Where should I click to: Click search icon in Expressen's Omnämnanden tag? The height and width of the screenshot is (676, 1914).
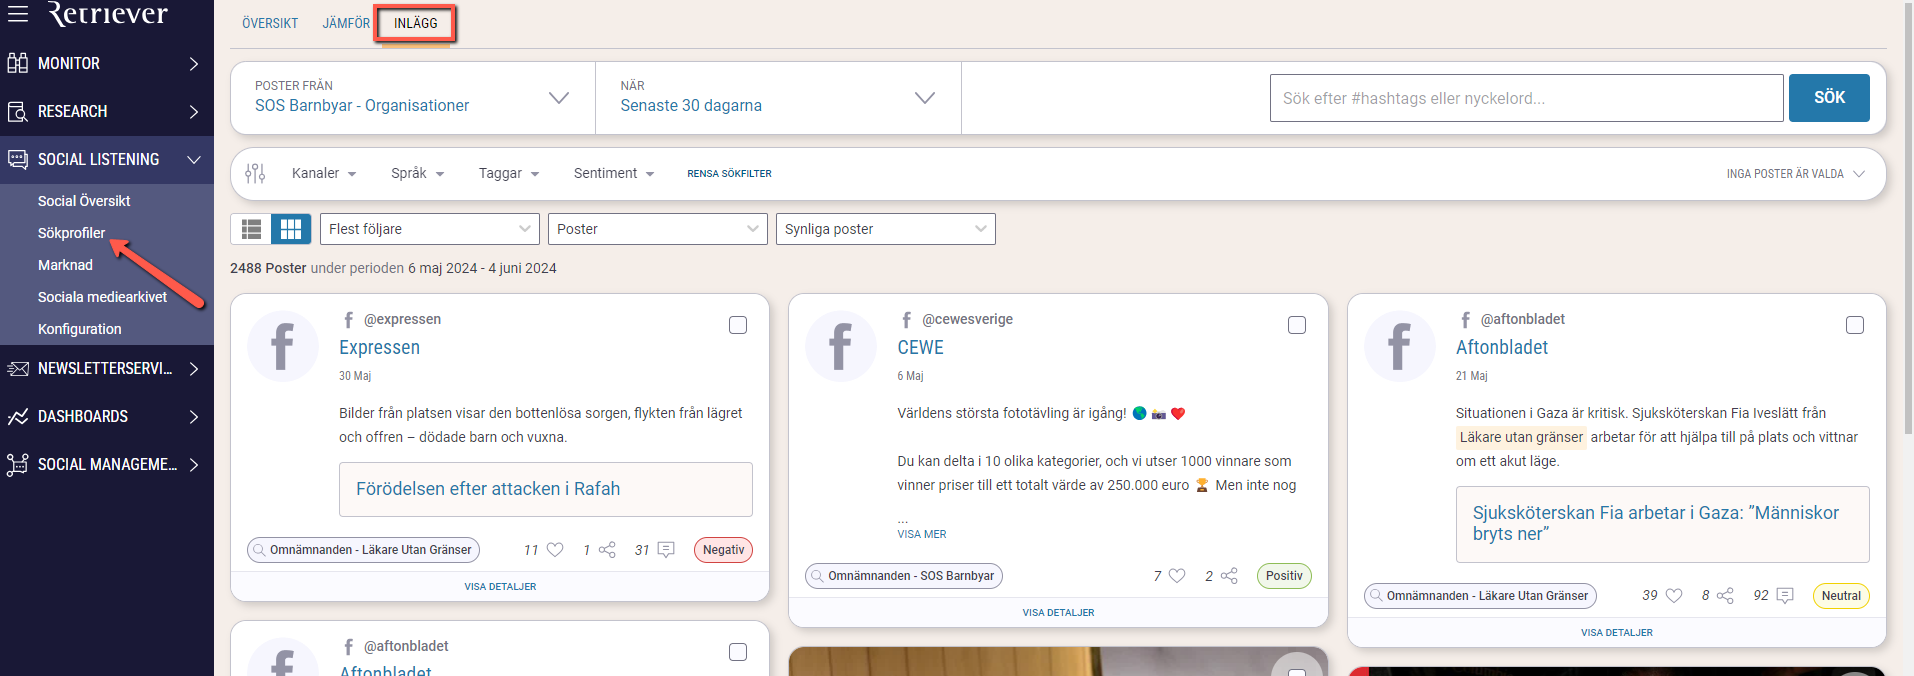[x=260, y=550]
